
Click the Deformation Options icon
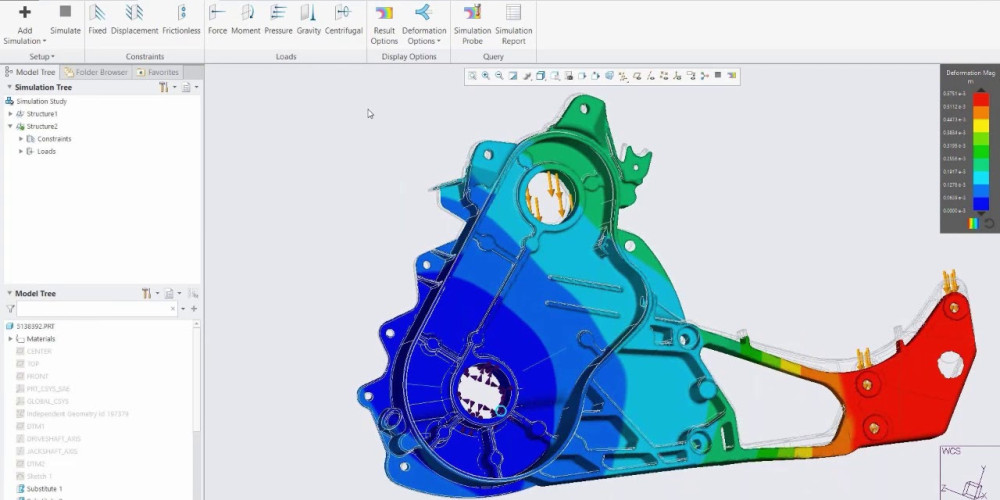pyautogui.click(x=423, y=12)
